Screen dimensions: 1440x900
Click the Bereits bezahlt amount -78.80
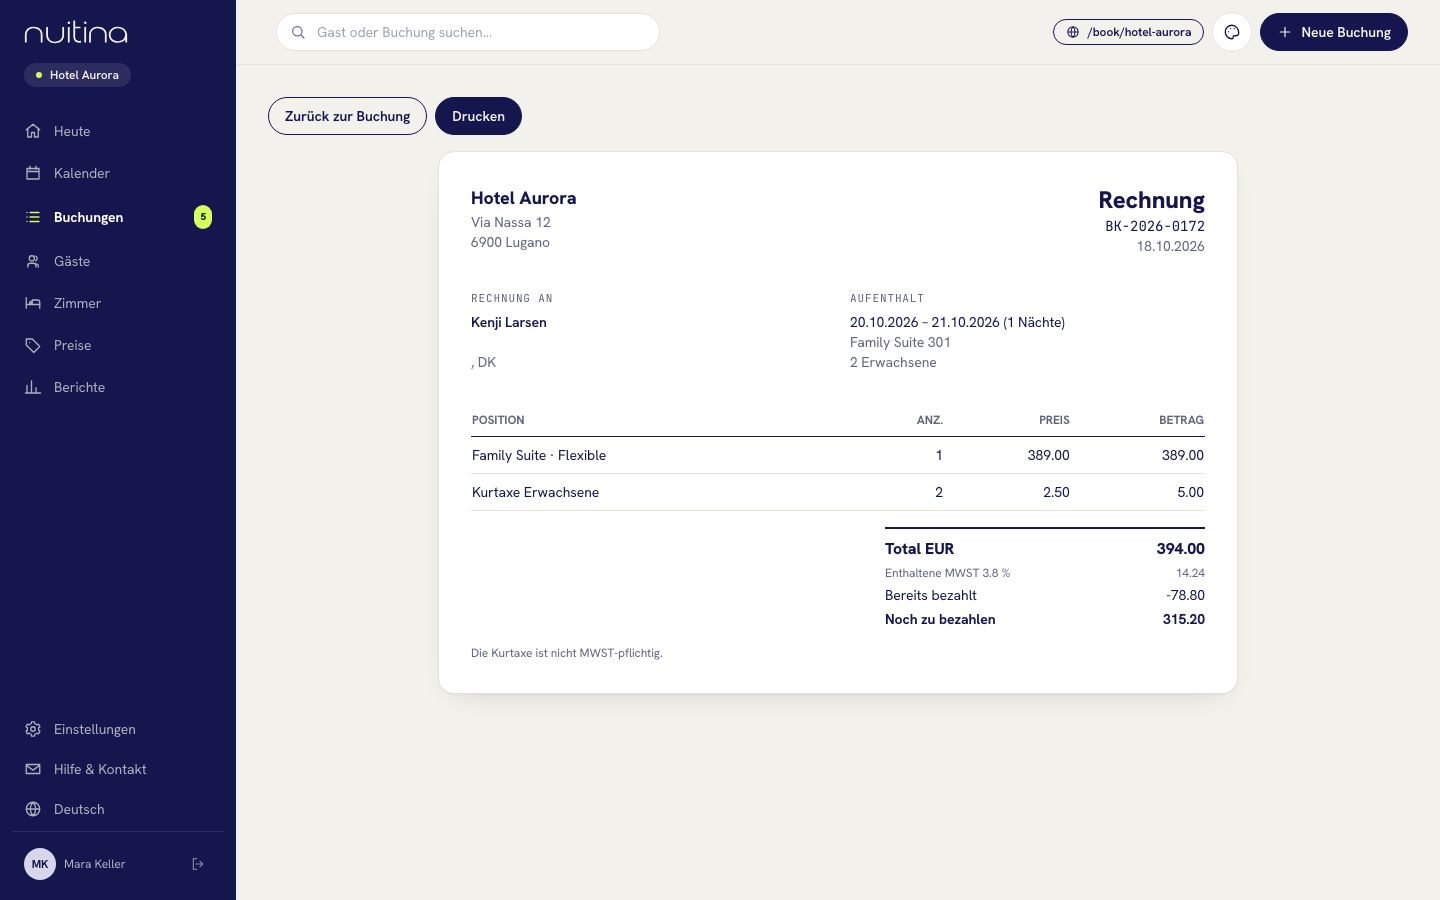1185,595
